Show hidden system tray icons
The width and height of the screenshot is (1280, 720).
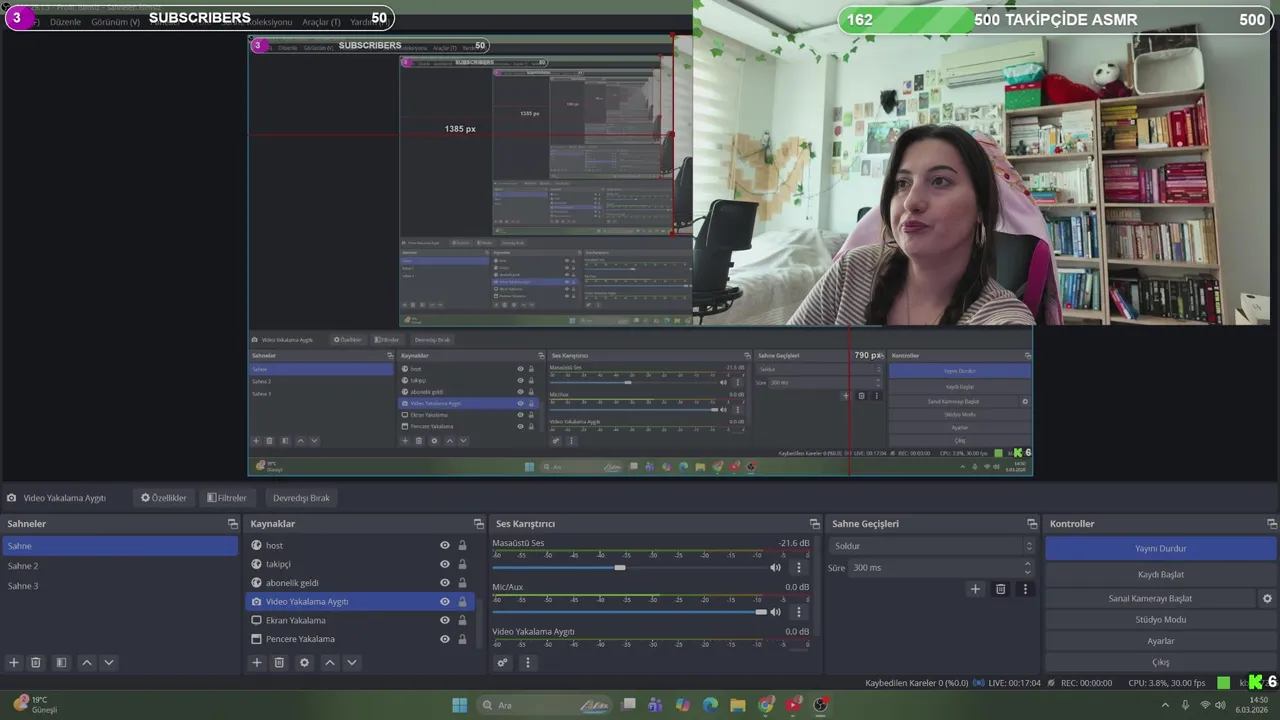(x=1165, y=705)
